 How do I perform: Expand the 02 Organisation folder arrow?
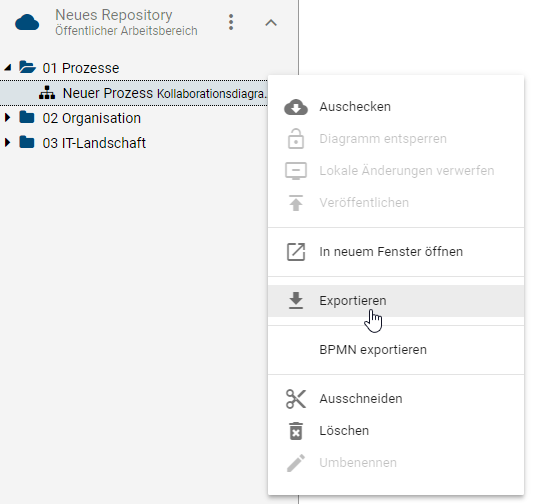click(8, 118)
